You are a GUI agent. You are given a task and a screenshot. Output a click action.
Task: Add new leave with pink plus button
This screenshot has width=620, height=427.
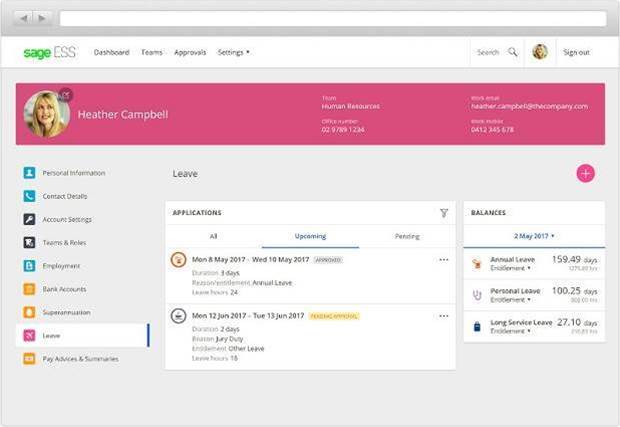pos(586,173)
